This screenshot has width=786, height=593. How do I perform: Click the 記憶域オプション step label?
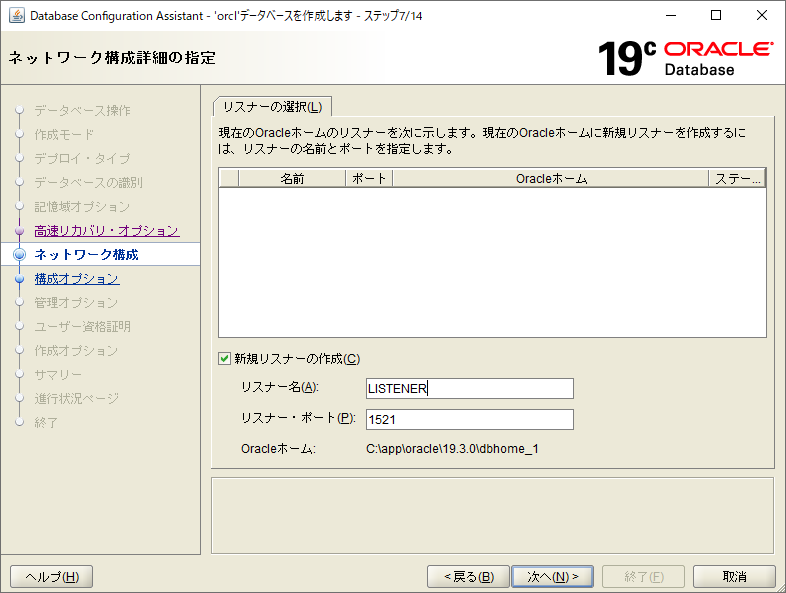click(82, 207)
